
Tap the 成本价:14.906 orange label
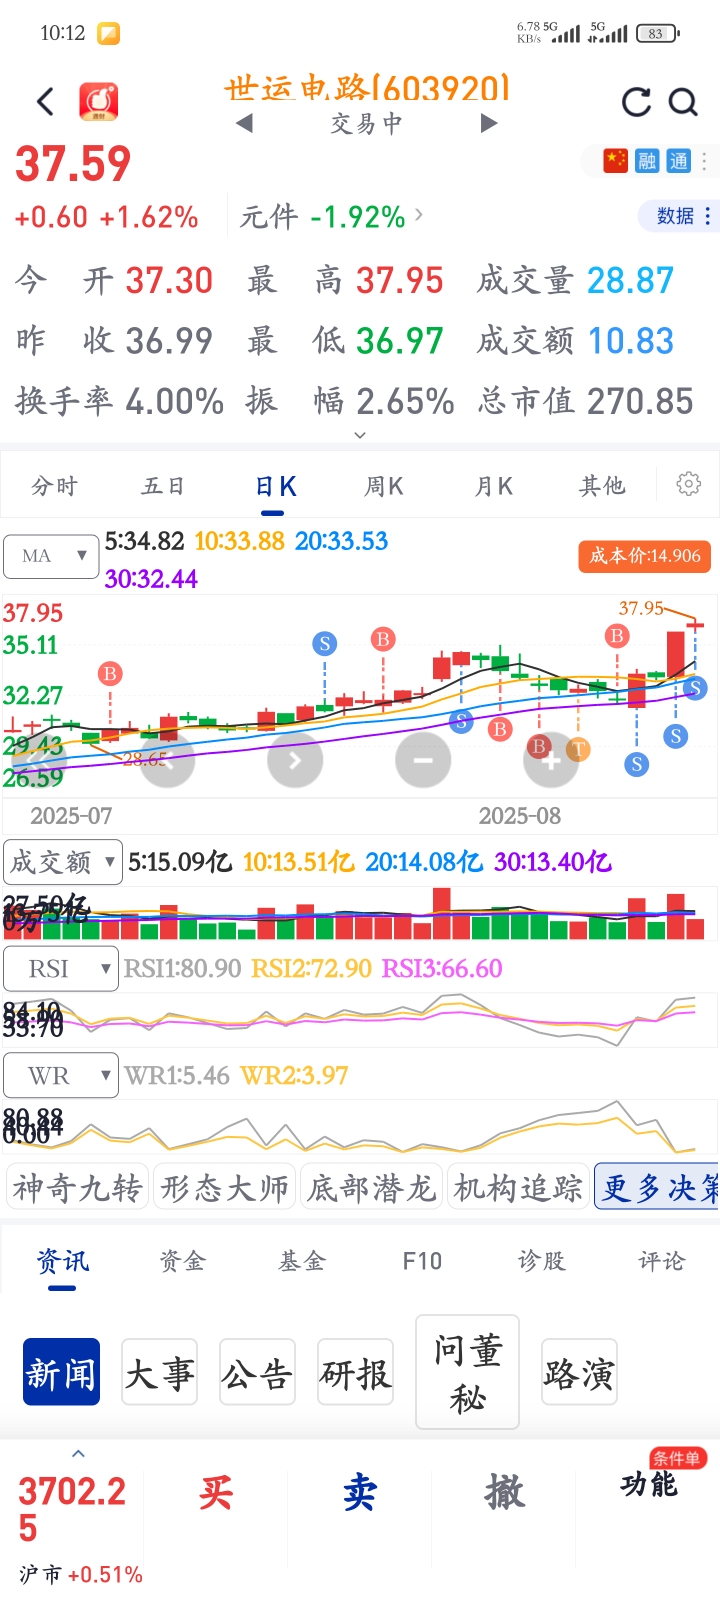(645, 556)
